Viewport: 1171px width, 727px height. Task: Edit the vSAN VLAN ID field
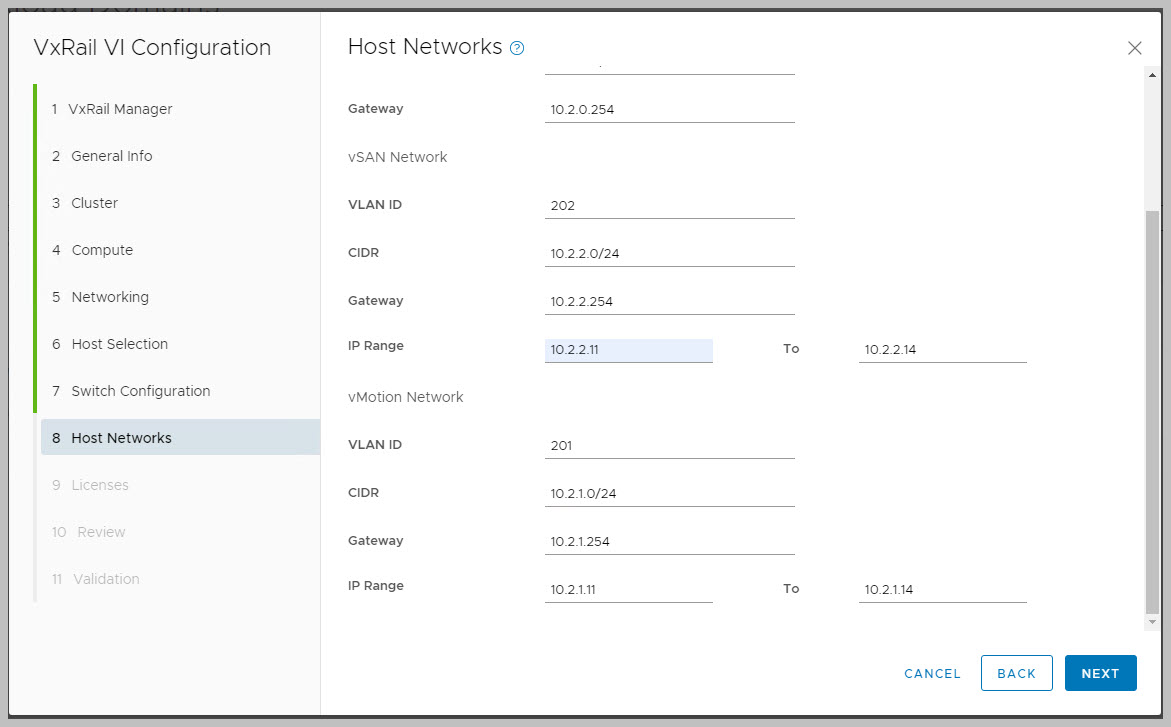coord(669,205)
